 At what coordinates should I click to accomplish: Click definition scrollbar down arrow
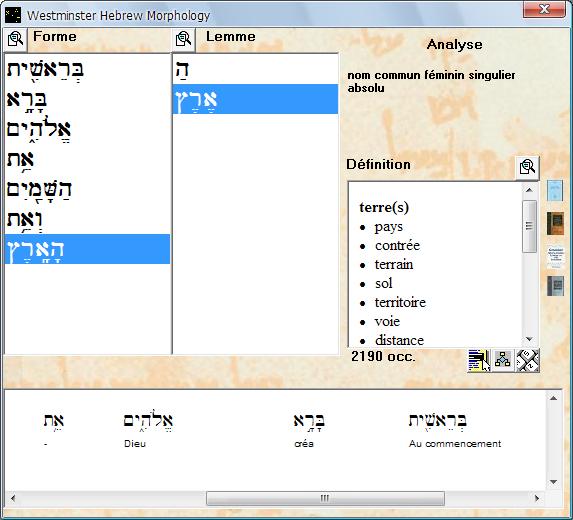[x=529, y=339]
